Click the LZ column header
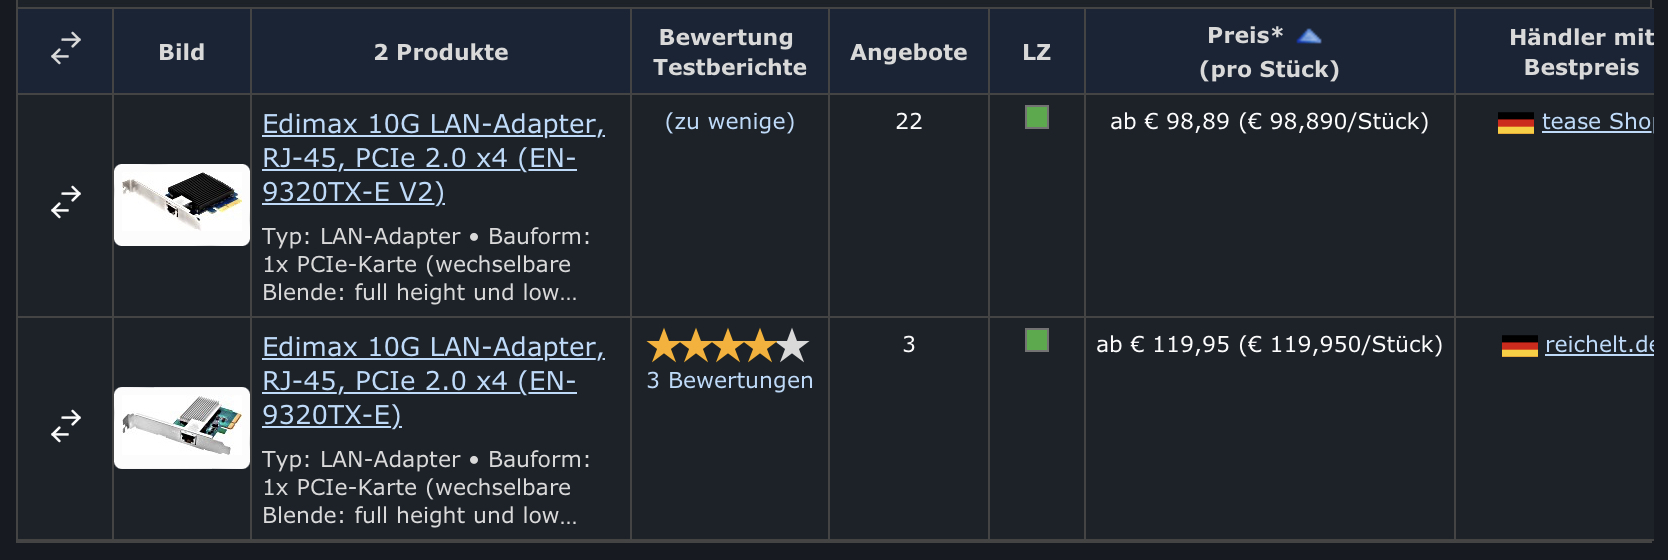The width and height of the screenshot is (1668, 560). point(1036,52)
